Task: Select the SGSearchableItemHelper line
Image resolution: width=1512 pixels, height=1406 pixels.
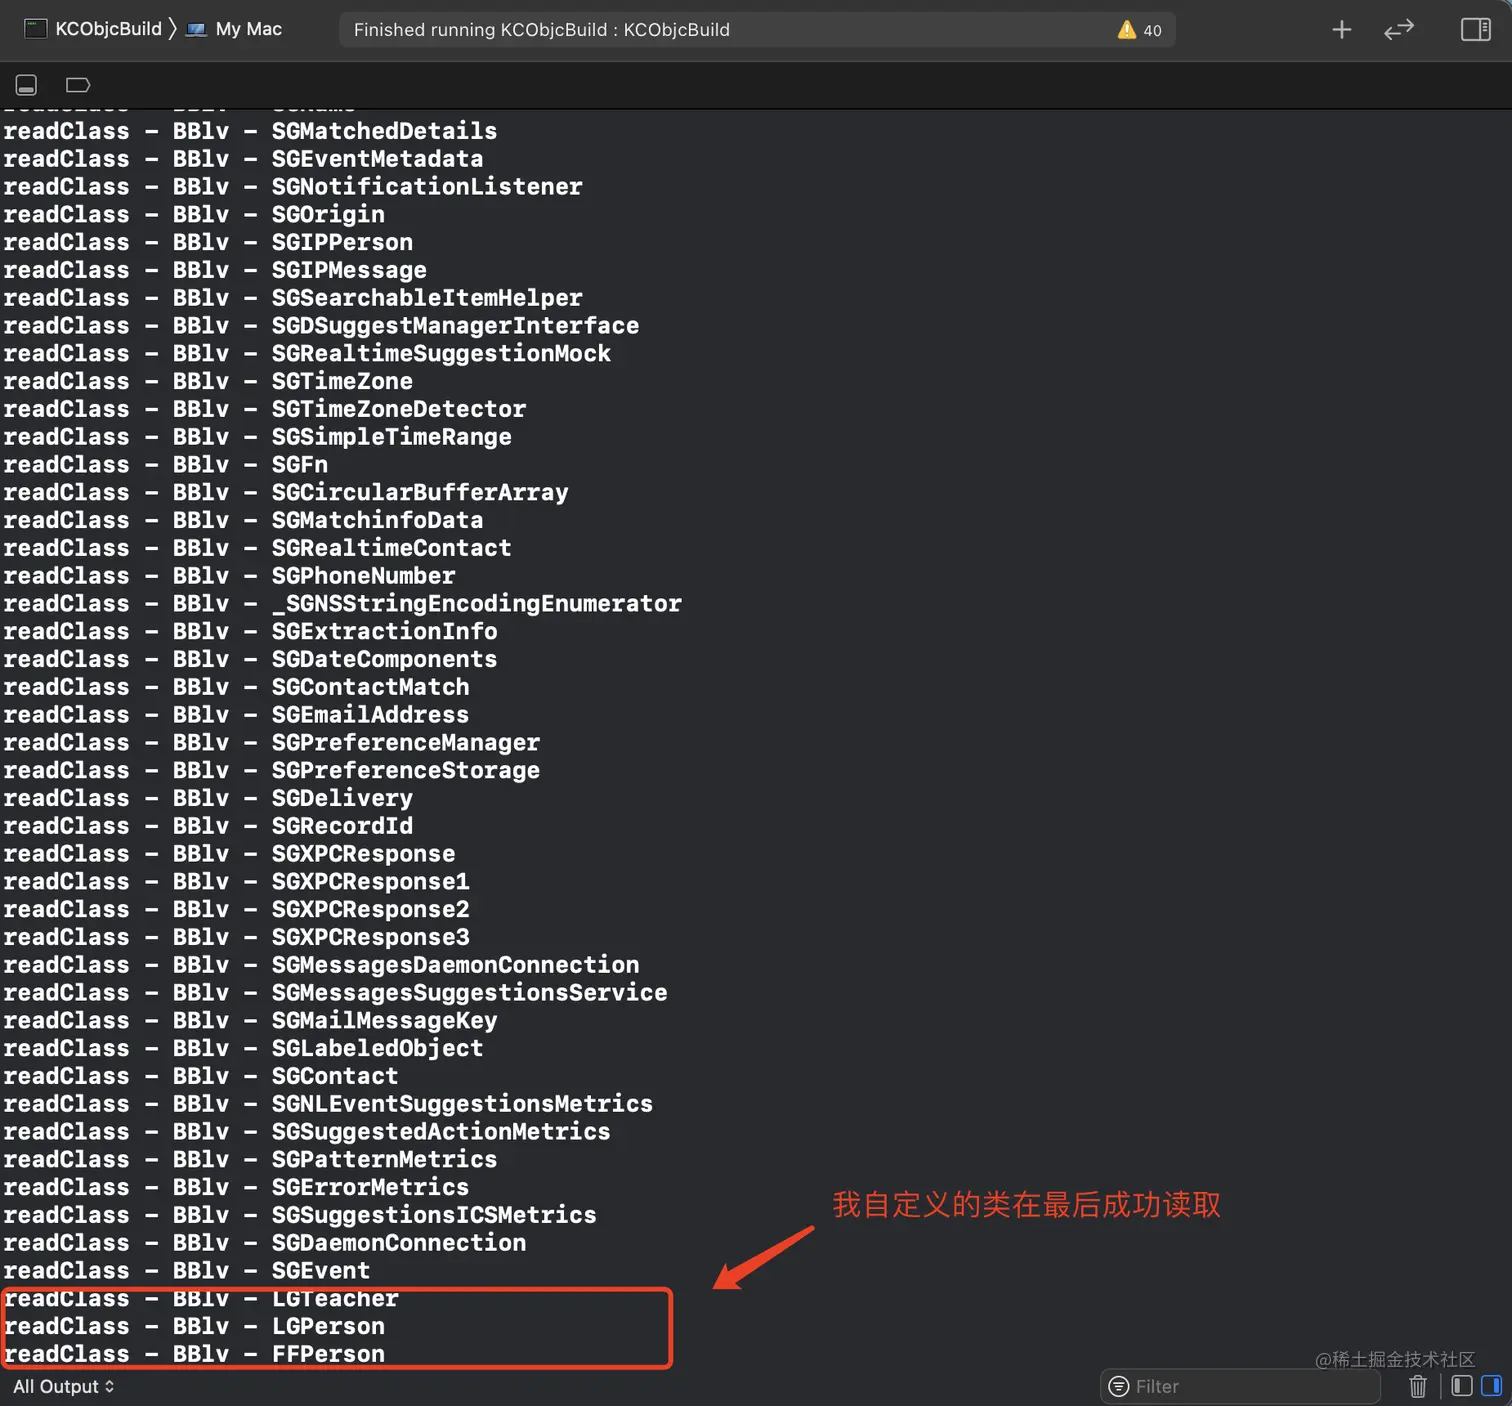Action: pyautogui.click(x=293, y=298)
